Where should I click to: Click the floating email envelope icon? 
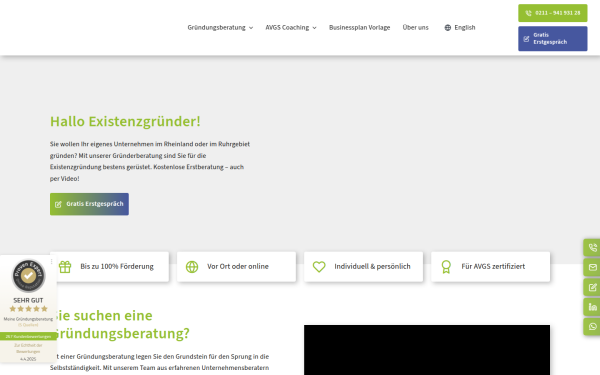(x=592, y=267)
